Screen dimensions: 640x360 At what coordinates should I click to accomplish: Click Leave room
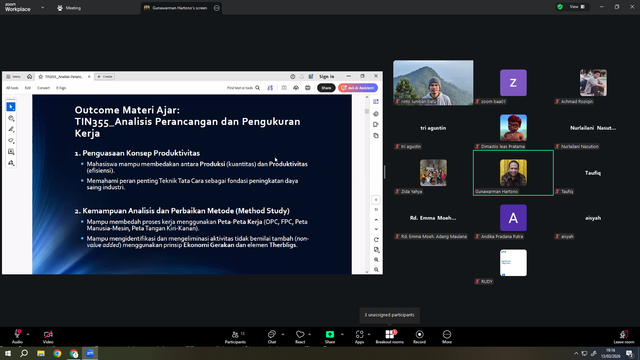[624, 337]
